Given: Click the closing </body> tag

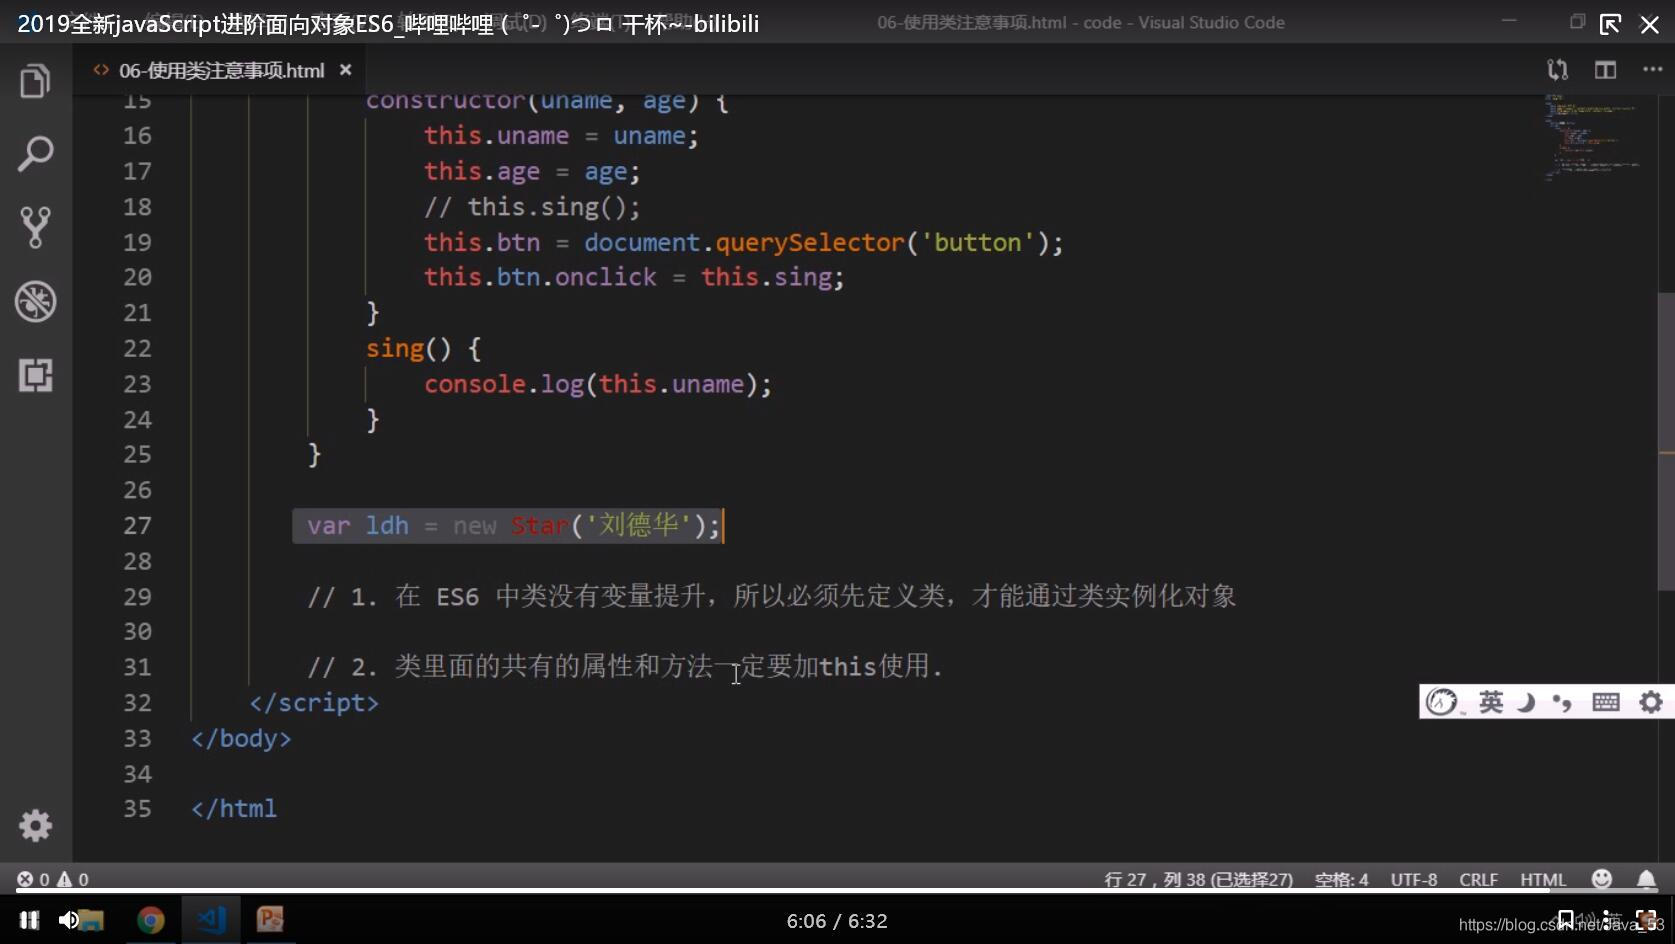Looking at the screenshot, I should pyautogui.click(x=241, y=738).
